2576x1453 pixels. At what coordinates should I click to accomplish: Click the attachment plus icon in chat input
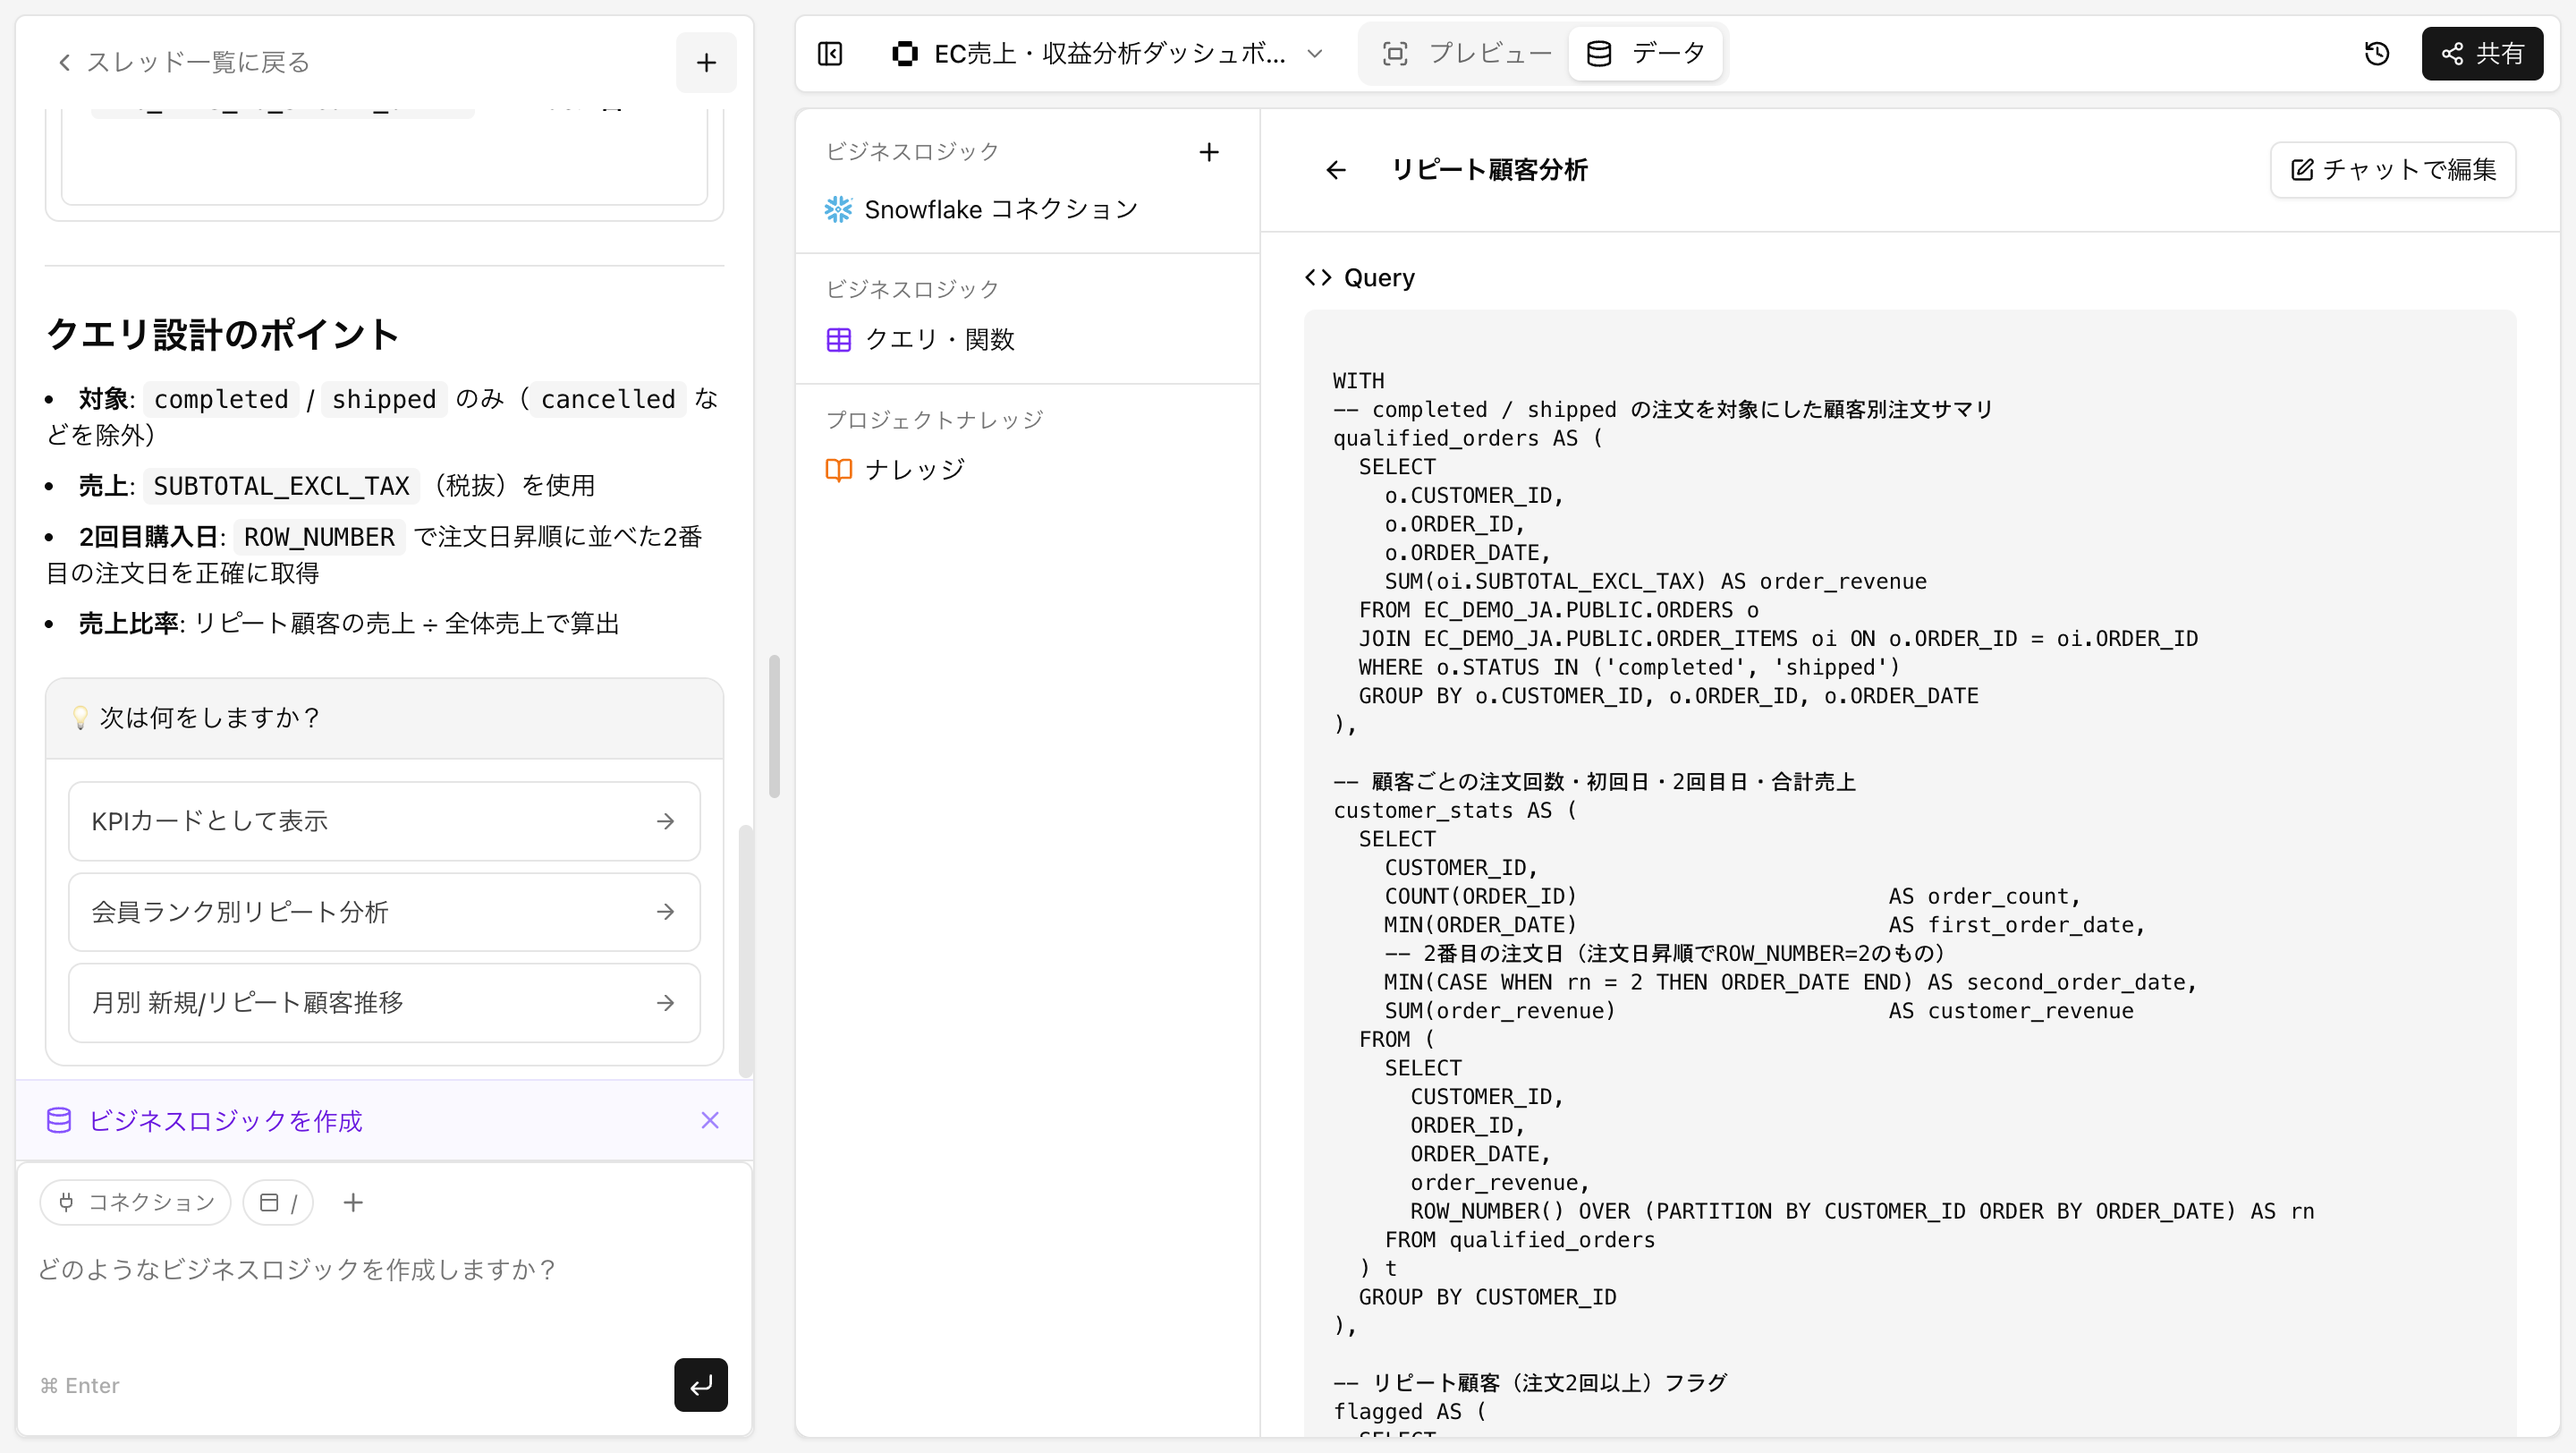353,1202
